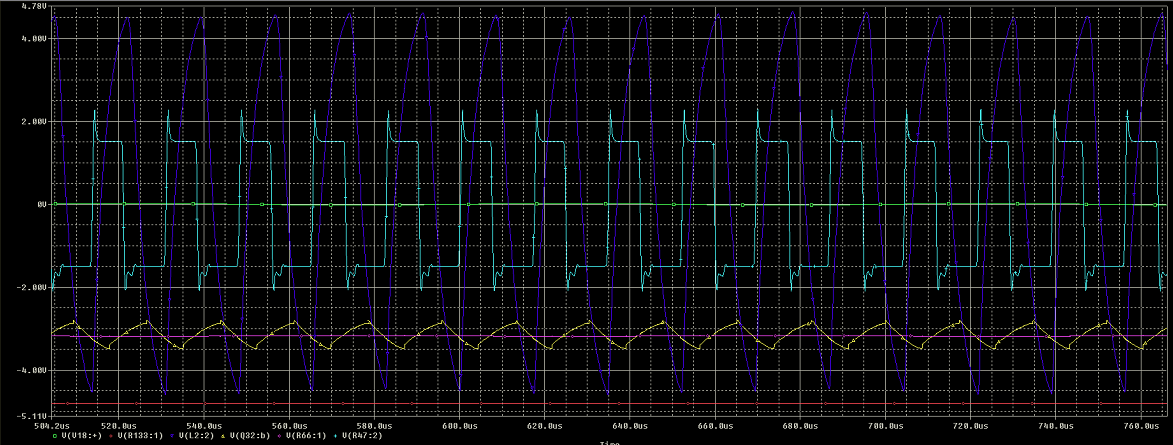Click the -4.00V Y-axis label
Image resolution: width=1173 pixels, height=445 pixels.
[x=32, y=370]
